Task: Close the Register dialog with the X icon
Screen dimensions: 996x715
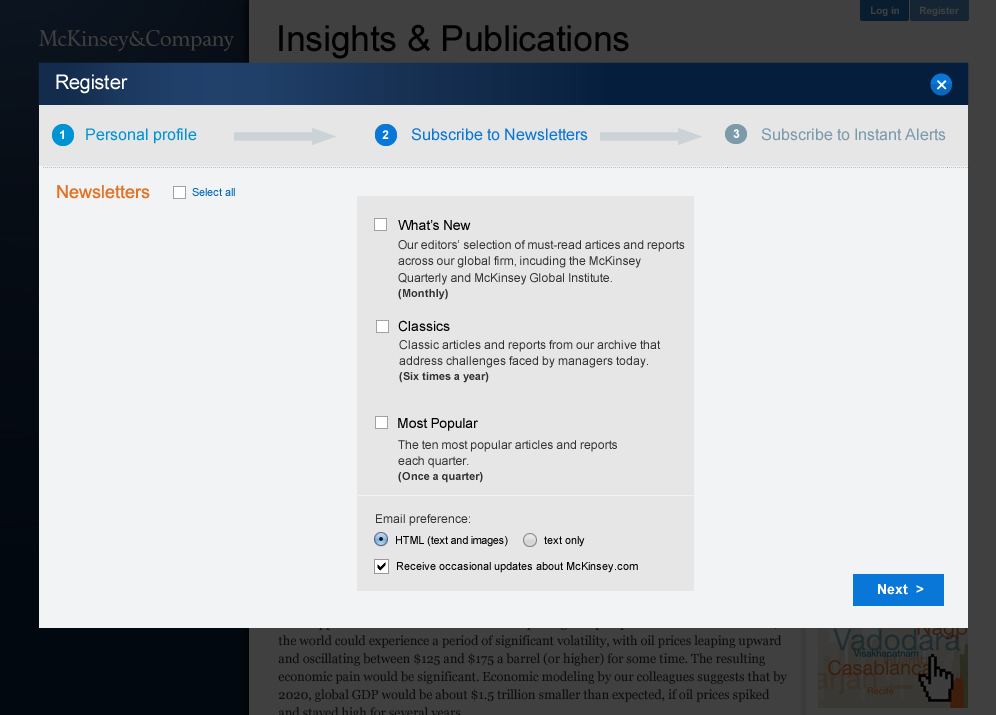Action: [941, 84]
